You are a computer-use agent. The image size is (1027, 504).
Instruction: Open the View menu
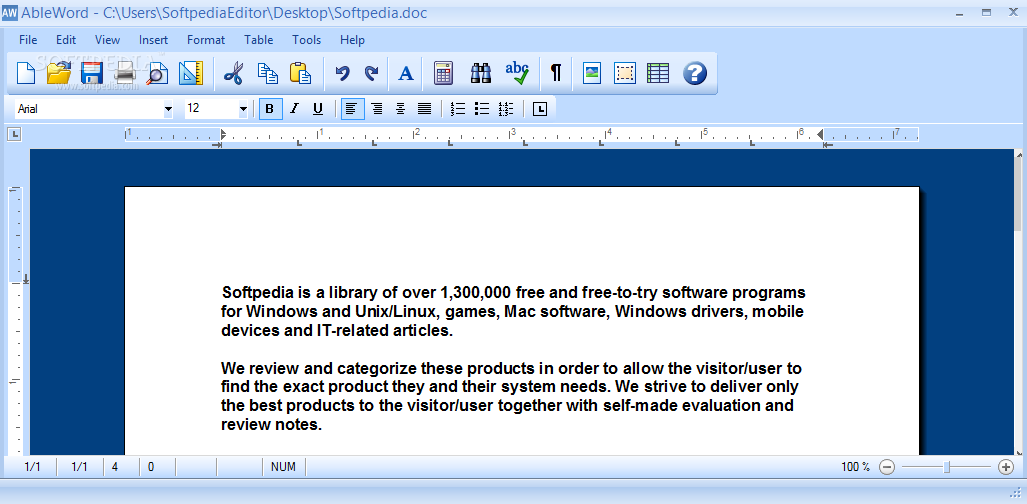[107, 40]
